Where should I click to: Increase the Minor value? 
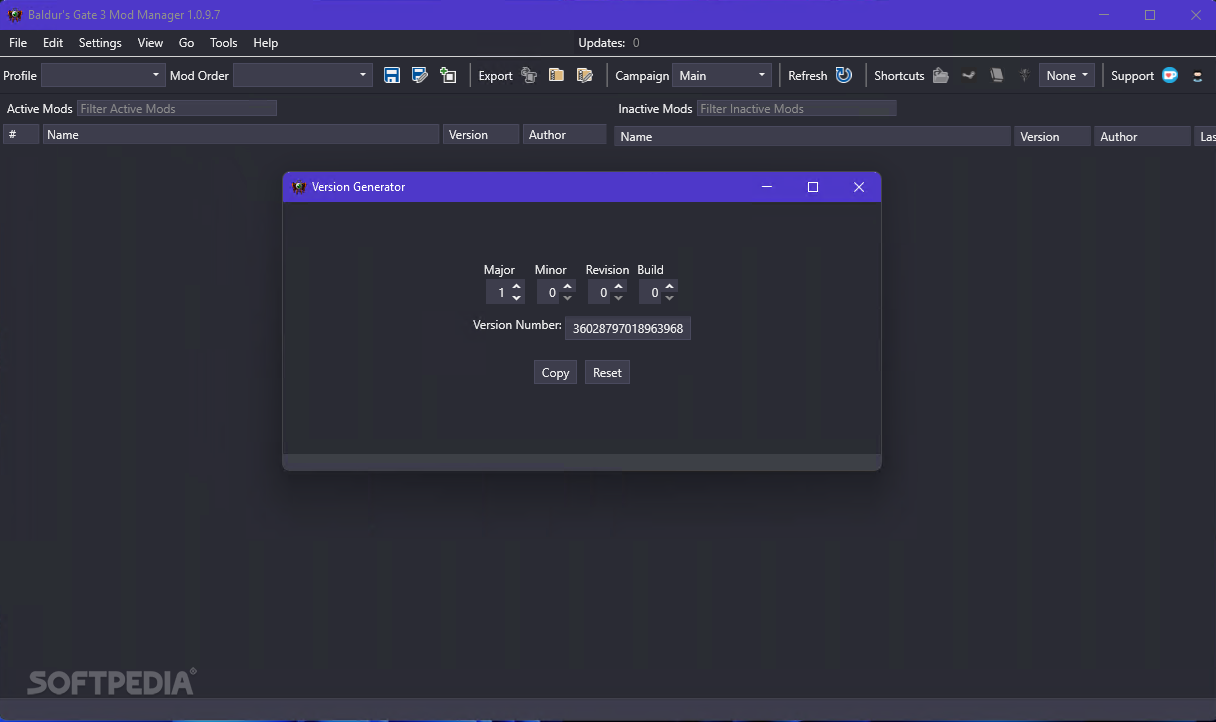click(x=568, y=286)
